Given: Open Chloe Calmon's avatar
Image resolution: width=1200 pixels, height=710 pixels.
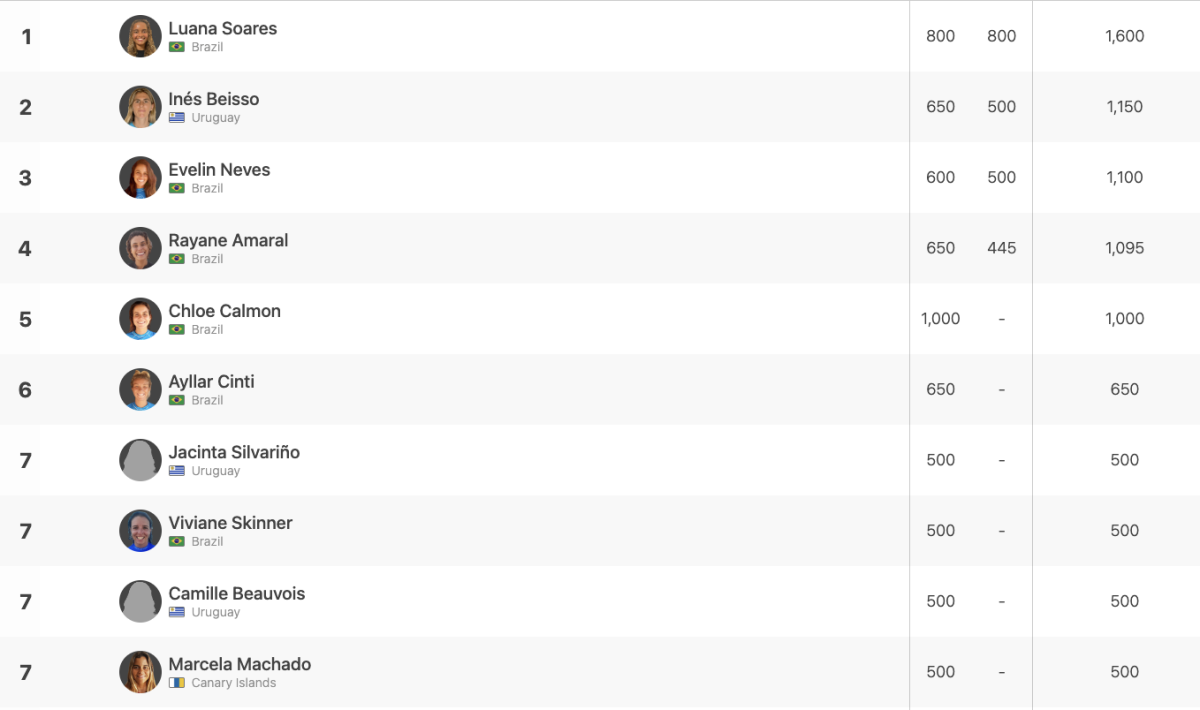Looking at the screenshot, I should (140, 319).
